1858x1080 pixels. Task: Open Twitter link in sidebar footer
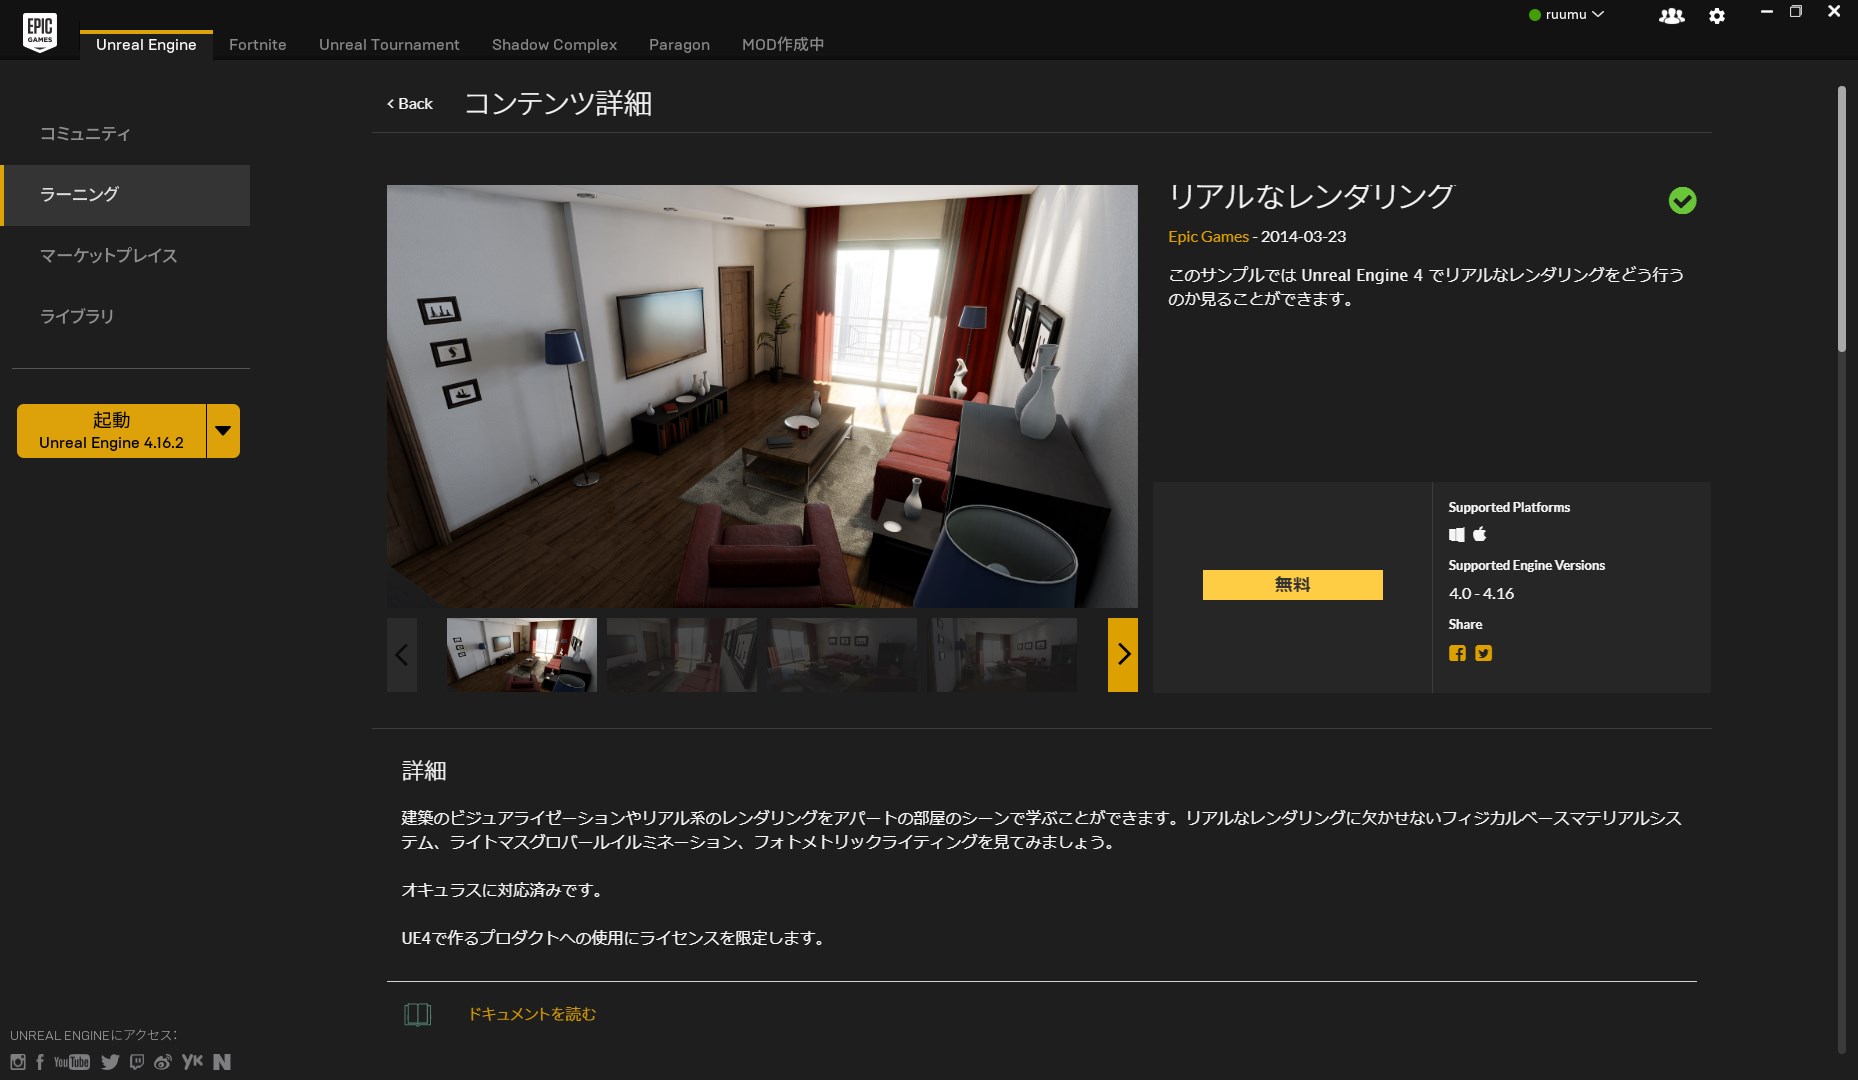[110, 1062]
